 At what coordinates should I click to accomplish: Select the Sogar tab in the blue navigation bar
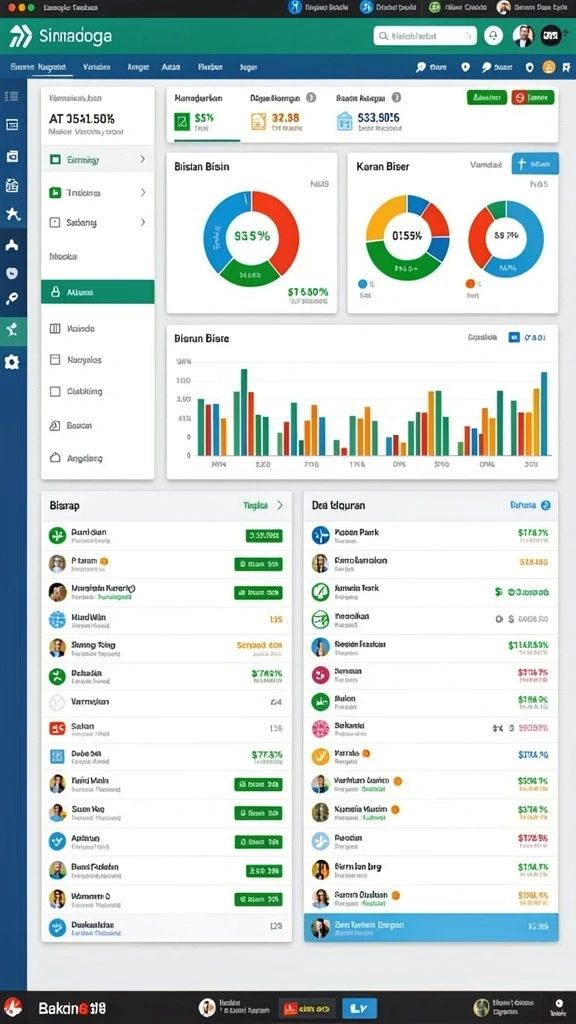pyautogui.click(x=249, y=67)
